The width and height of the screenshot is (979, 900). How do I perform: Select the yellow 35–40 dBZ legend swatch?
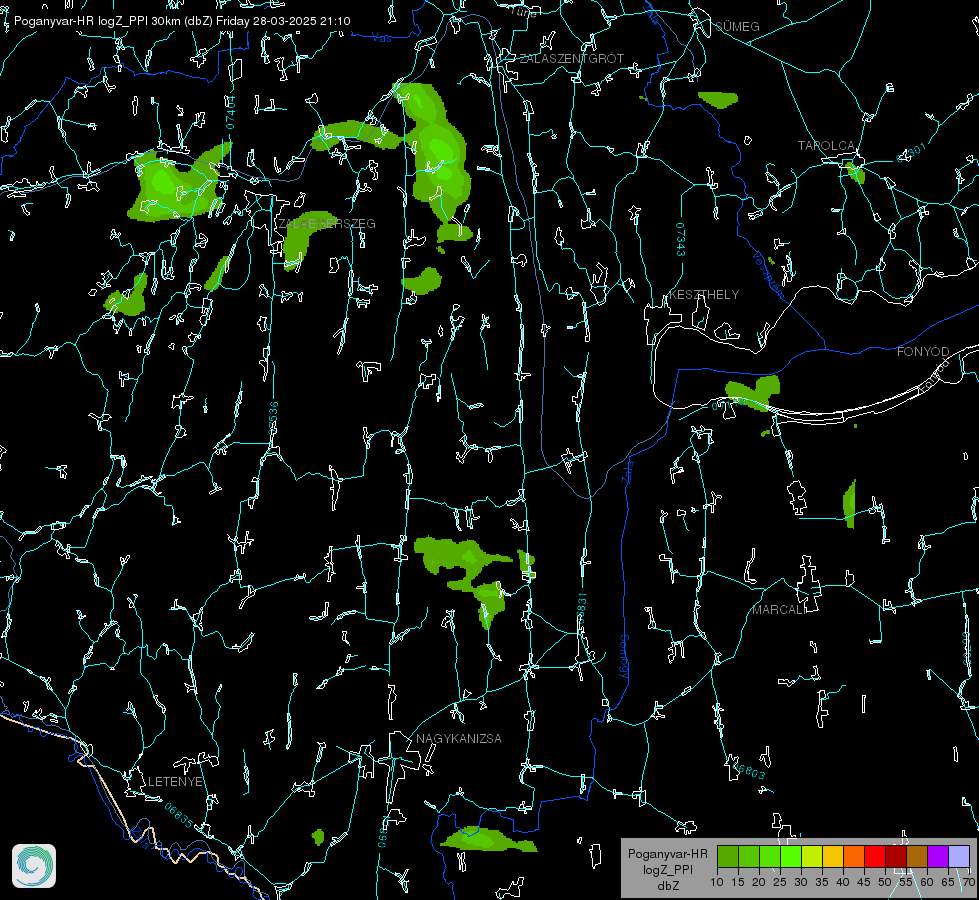click(x=833, y=856)
